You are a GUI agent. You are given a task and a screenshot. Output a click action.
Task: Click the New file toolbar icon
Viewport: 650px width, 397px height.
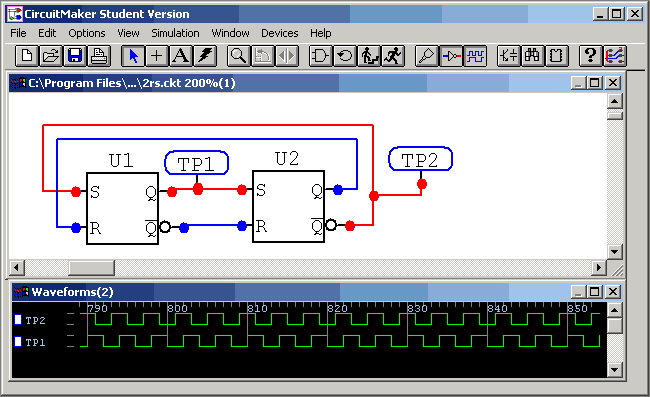coord(27,56)
